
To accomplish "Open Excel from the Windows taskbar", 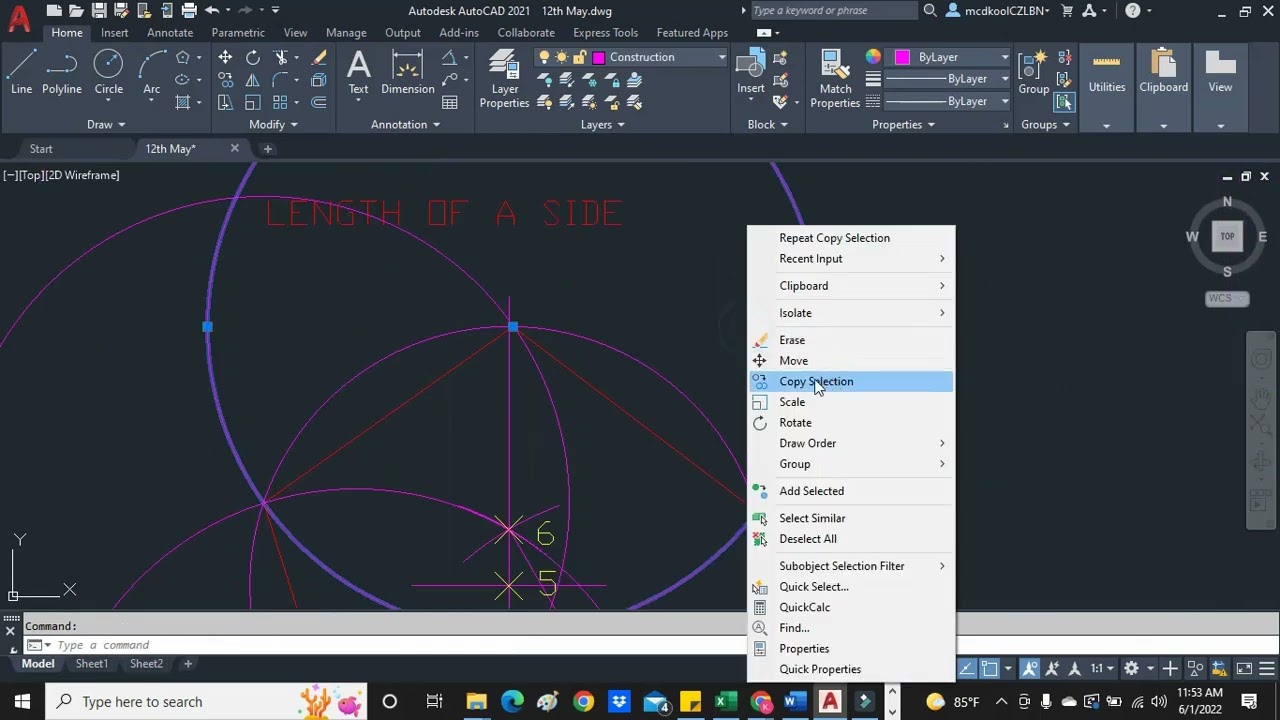I will [x=726, y=701].
